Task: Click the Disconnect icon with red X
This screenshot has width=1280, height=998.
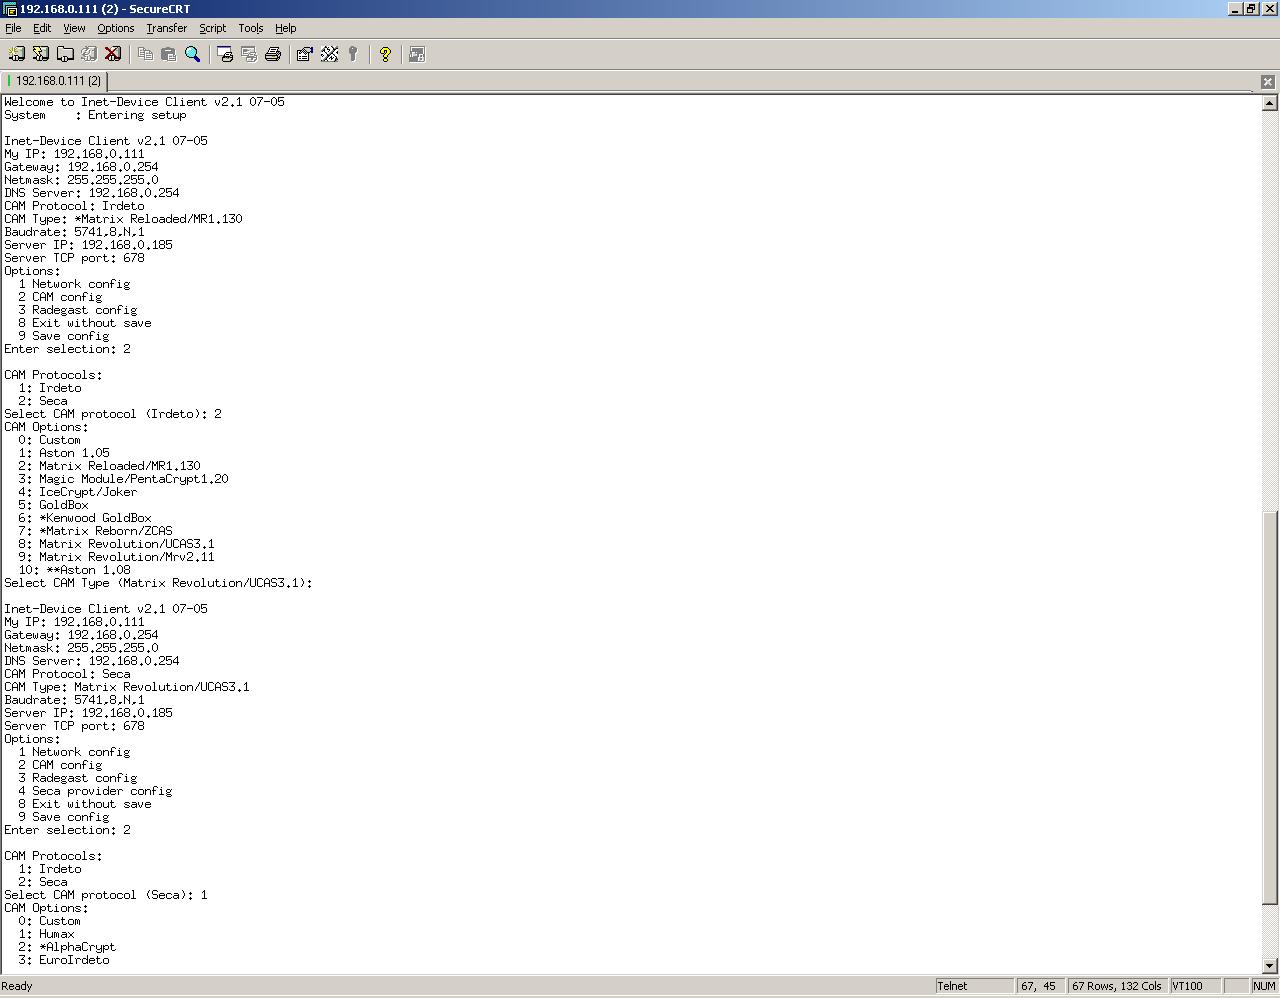Action: 113,54
